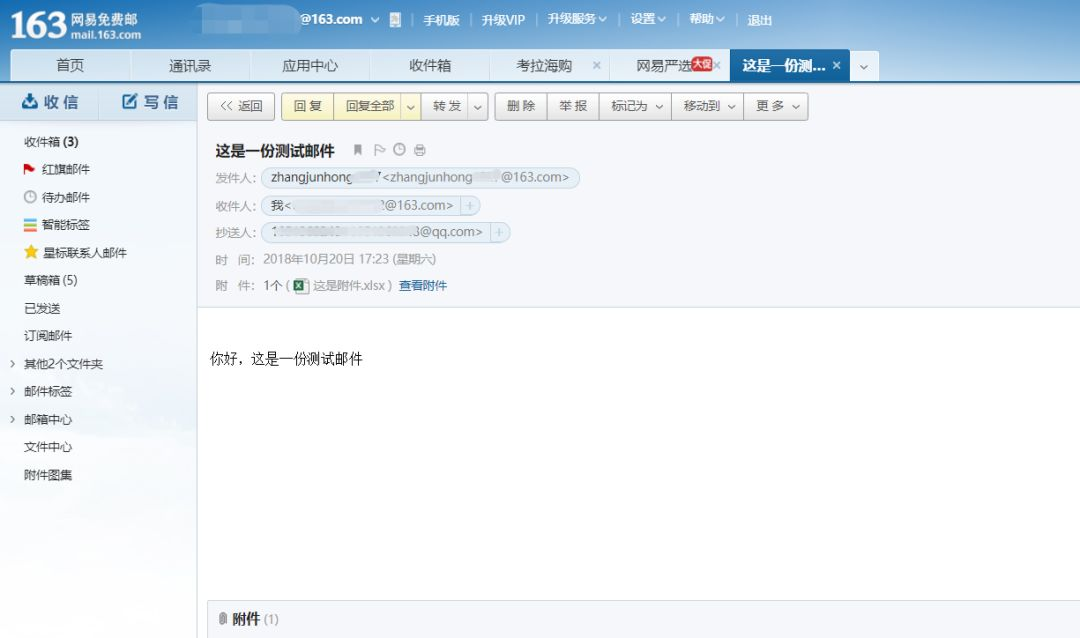
Task: Open the mobile phone icon next to account
Action: pos(395,20)
